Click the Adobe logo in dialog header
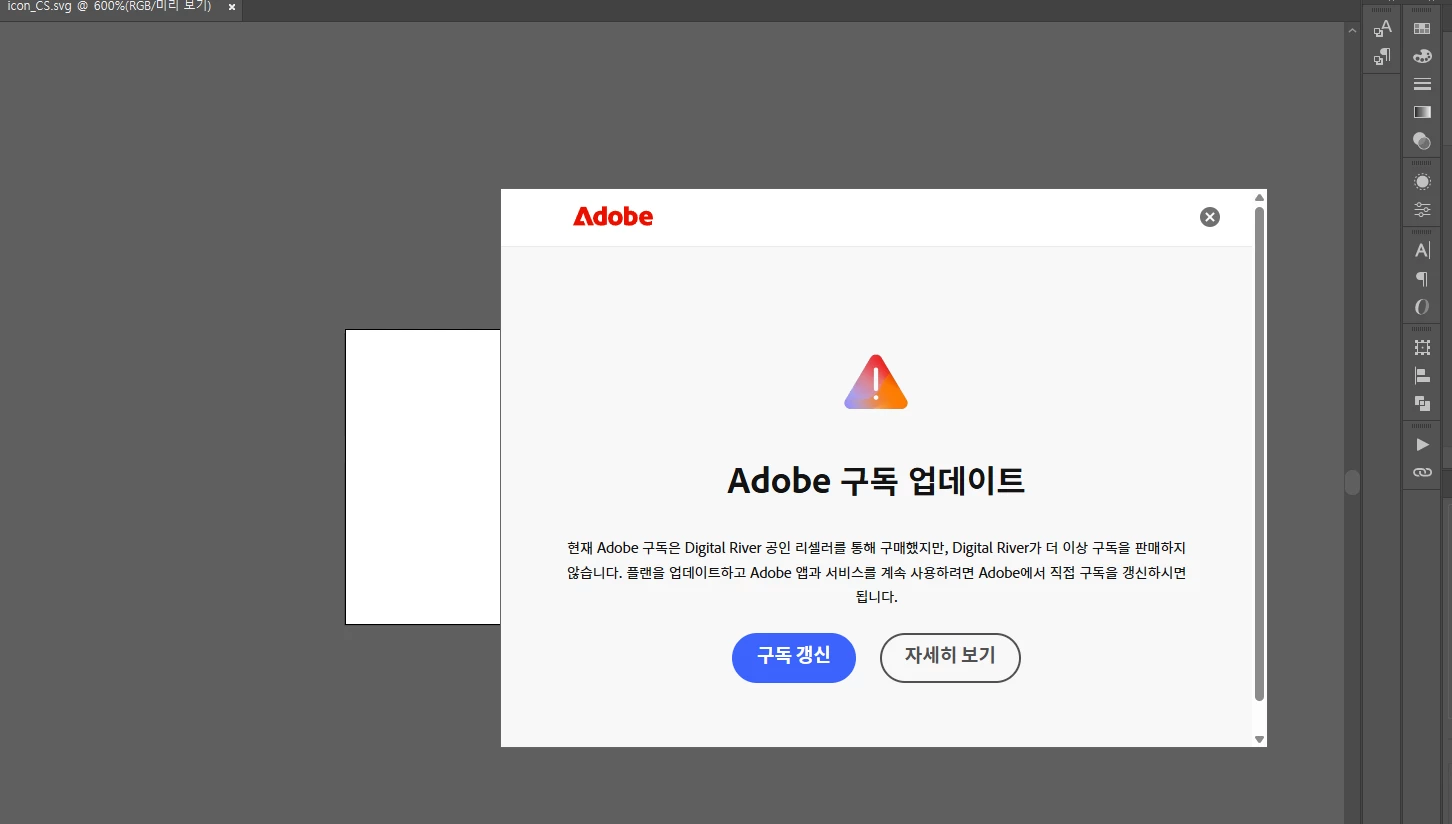The width and height of the screenshot is (1452, 824). coord(613,216)
